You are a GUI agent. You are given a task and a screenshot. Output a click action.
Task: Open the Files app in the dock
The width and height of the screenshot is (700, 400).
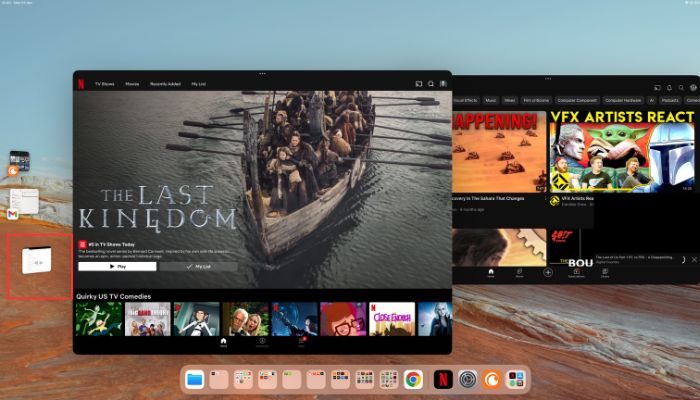[x=195, y=379]
